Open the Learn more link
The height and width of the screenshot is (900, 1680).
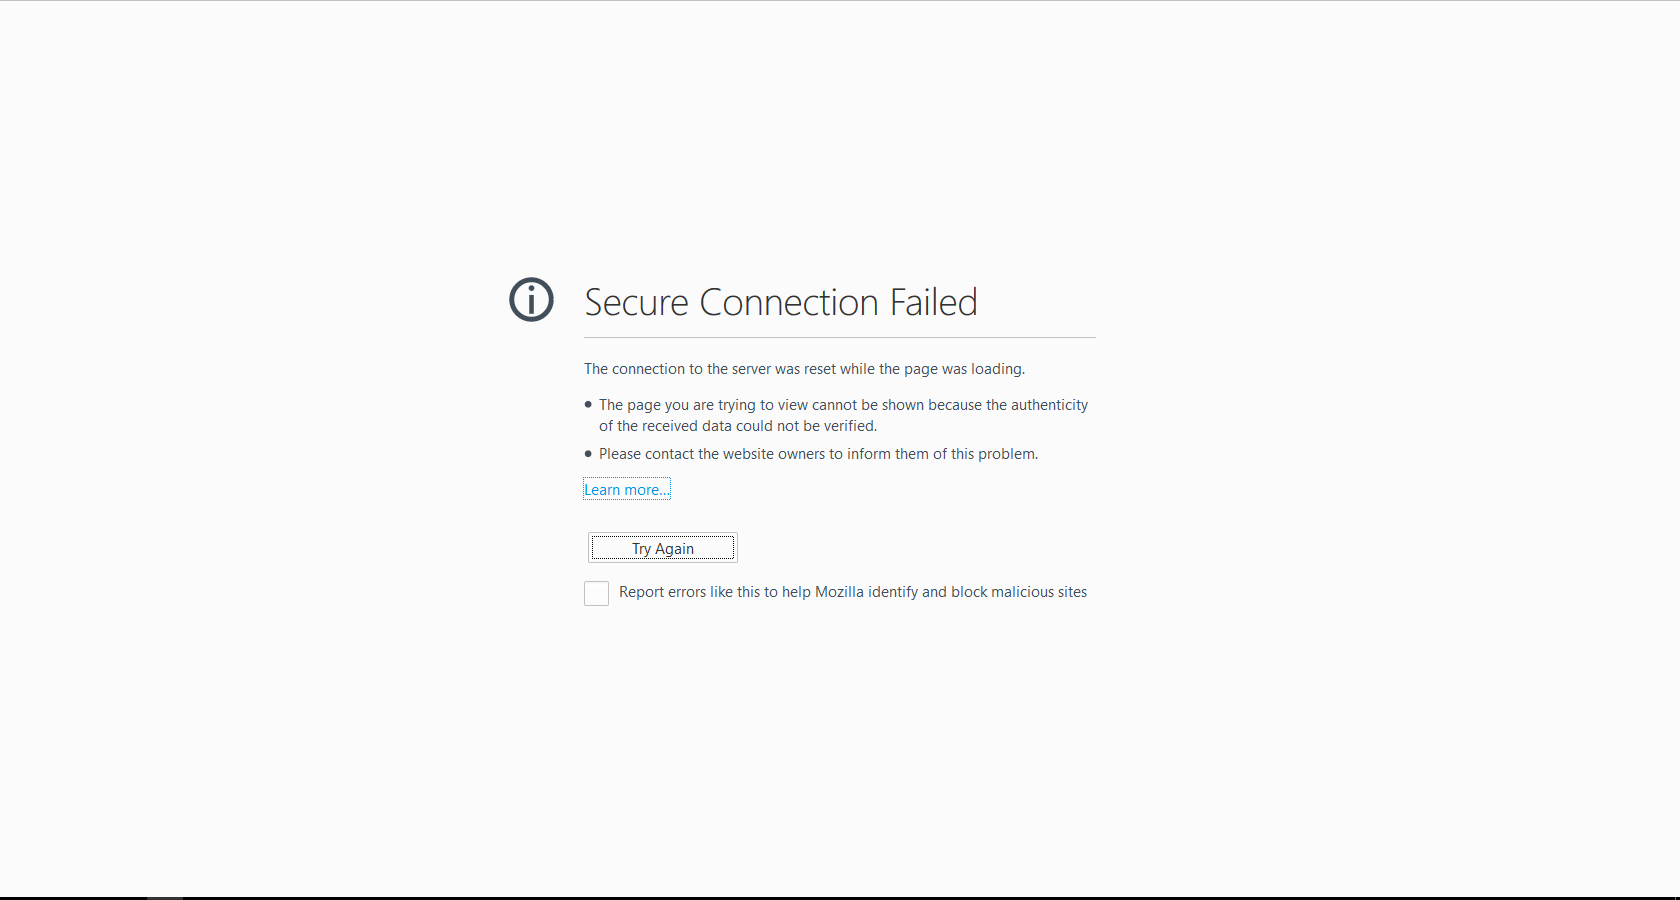point(627,490)
